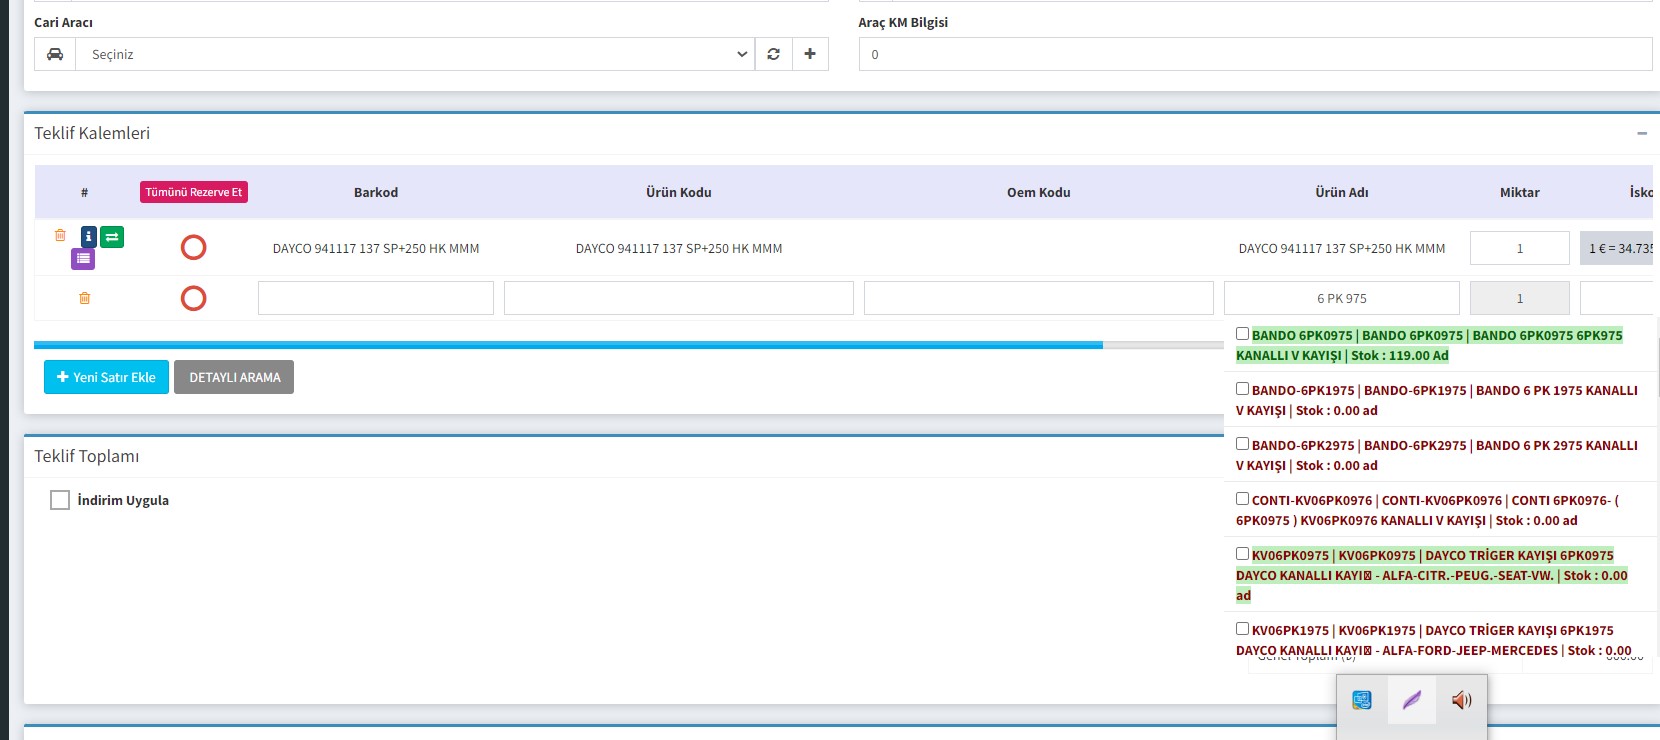Open the purple list icon in first row
1660x740 pixels.
tap(83, 259)
